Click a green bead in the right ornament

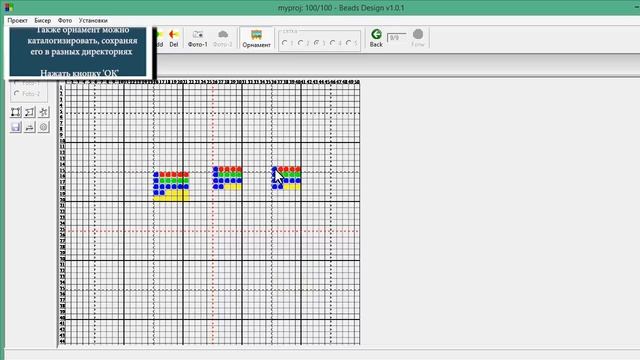click(292, 175)
